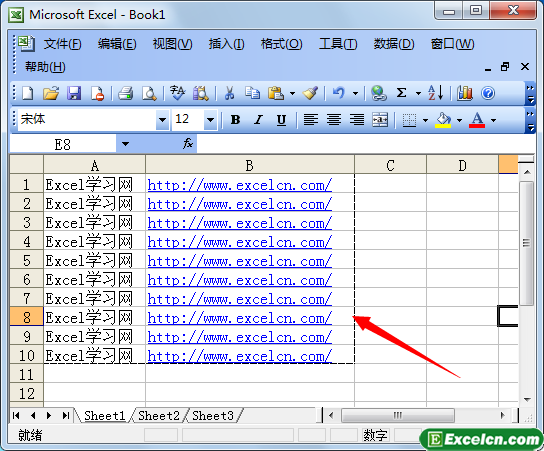Viewport: 544px width, 451px height.
Task: Launch the Chart Wizard
Action: click(465, 93)
